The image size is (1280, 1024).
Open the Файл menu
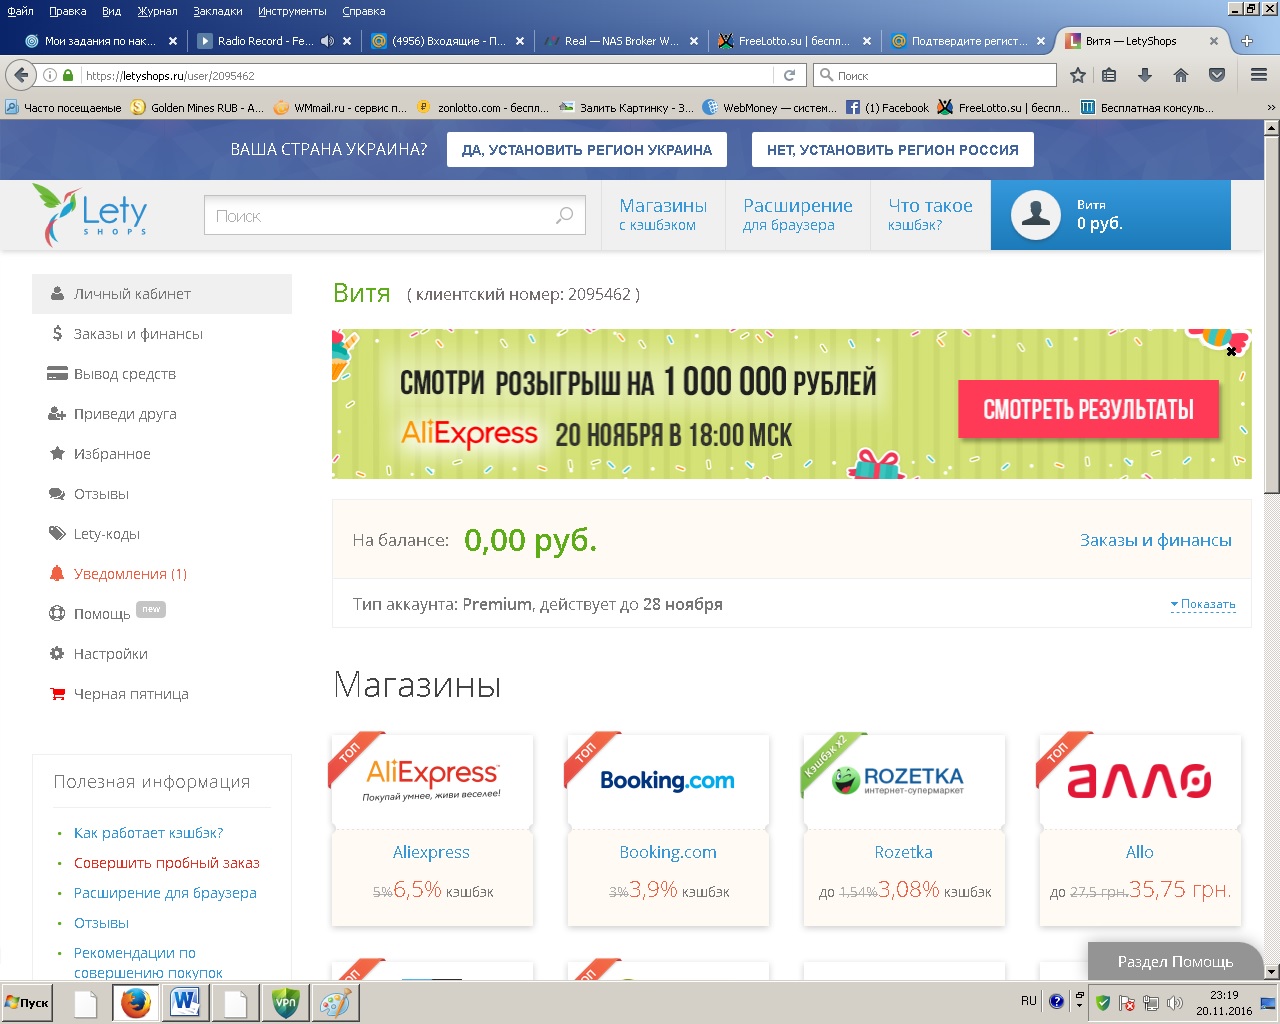(20, 11)
